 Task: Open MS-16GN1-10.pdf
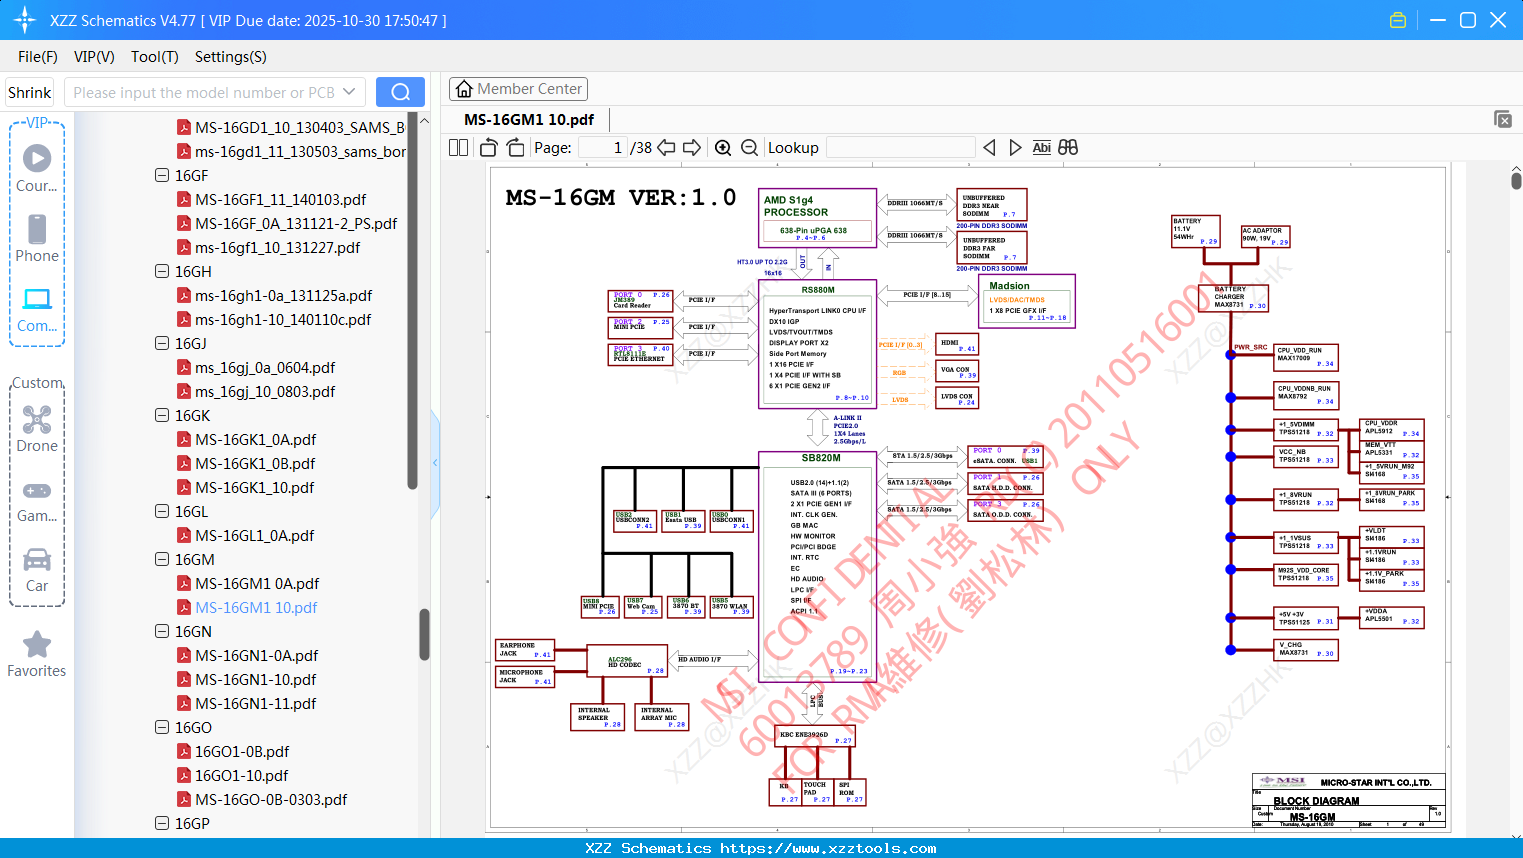coord(256,679)
